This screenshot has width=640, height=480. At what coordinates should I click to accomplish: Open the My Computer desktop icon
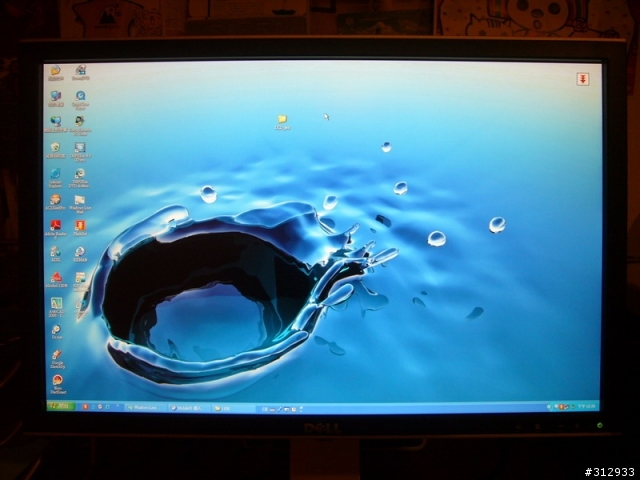(56, 99)
